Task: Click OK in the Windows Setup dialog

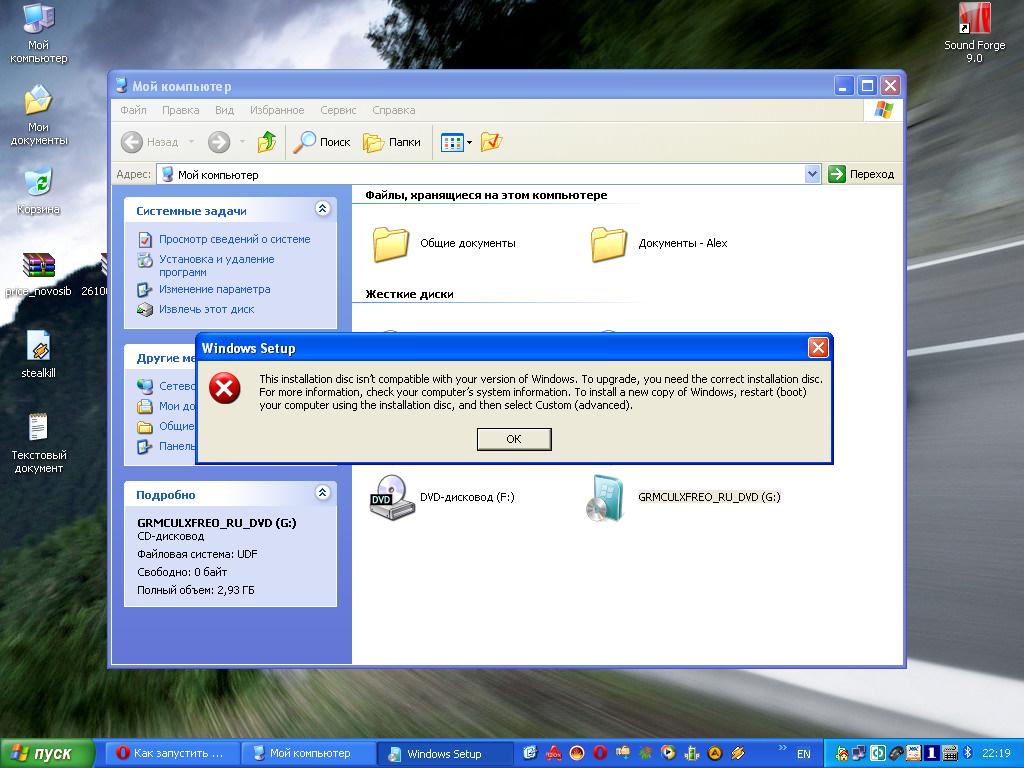Action: pyautogui.click(x=513, y=439)
